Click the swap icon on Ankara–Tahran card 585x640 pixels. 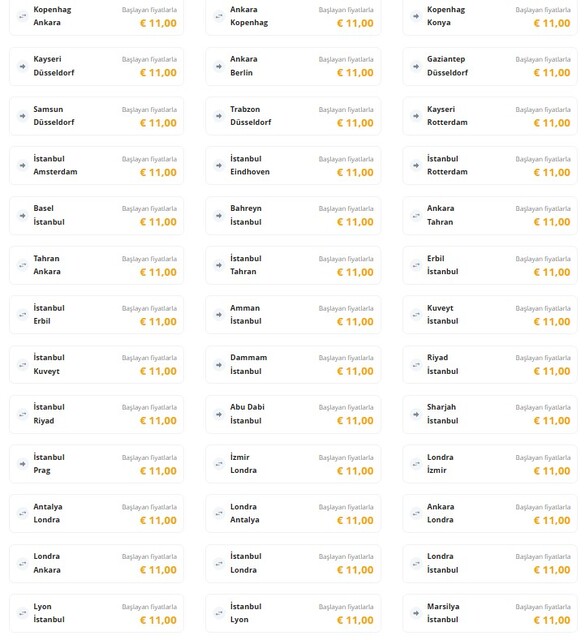416,215
